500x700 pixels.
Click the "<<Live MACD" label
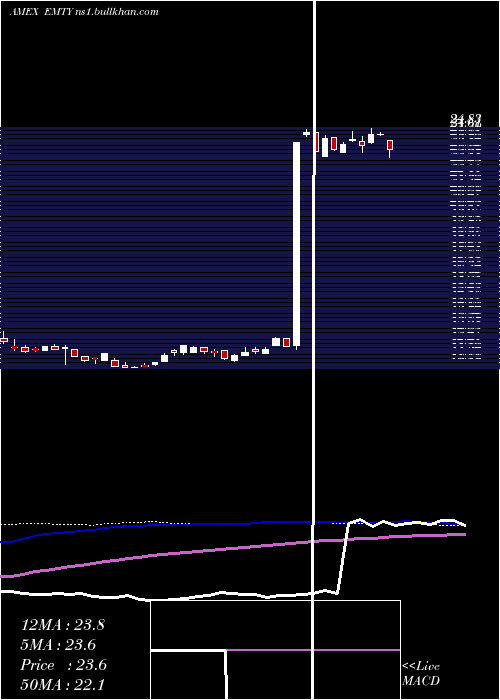click(421, 673)
